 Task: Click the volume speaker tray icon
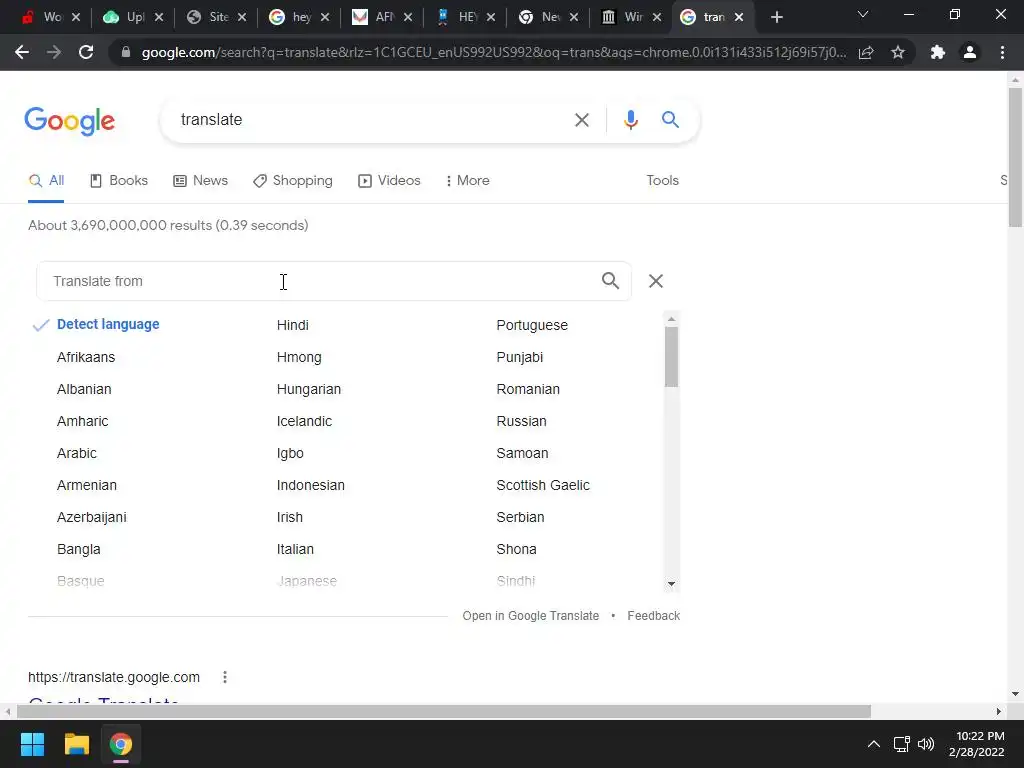point(926,744)
